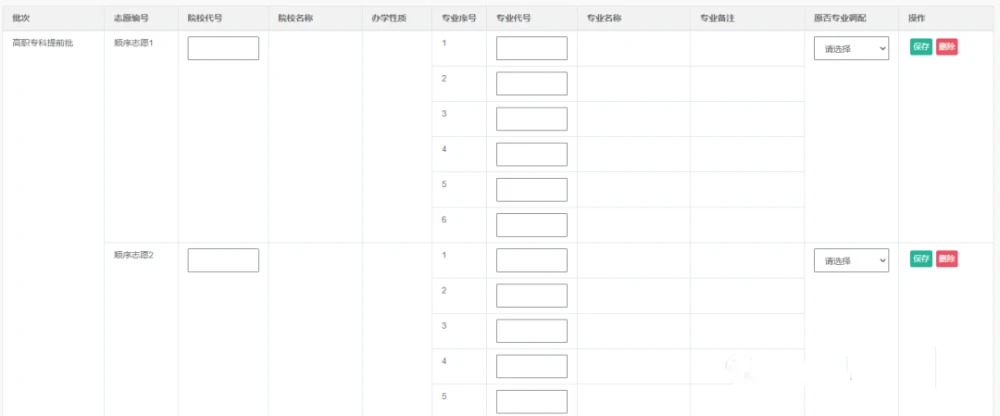Open 愿否专业调配 dropdown for 顺序志愿1

[851, 49]
